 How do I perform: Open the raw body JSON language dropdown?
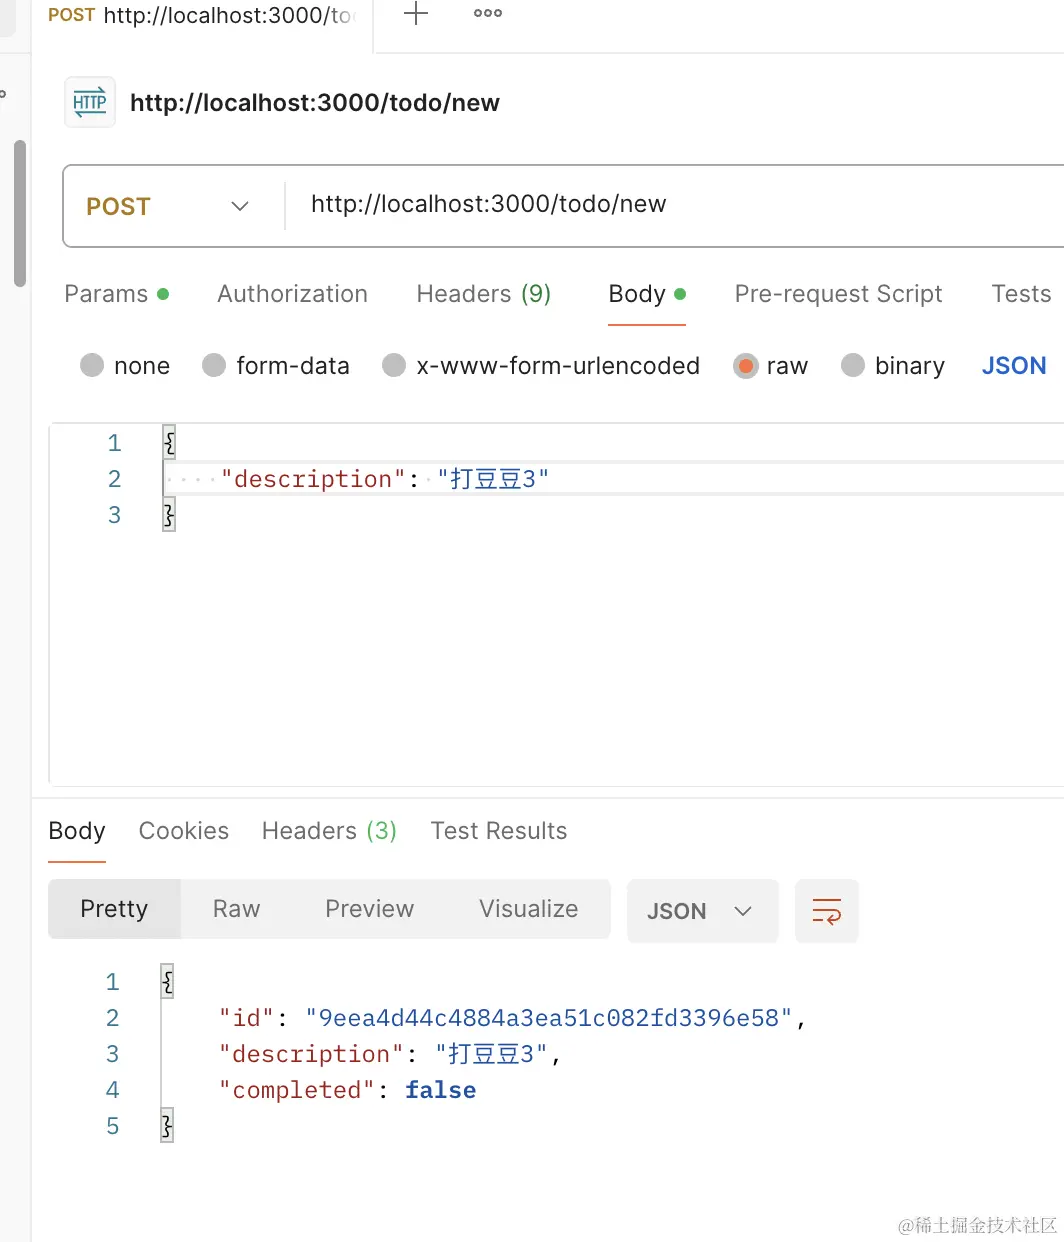pos(1013,366)
